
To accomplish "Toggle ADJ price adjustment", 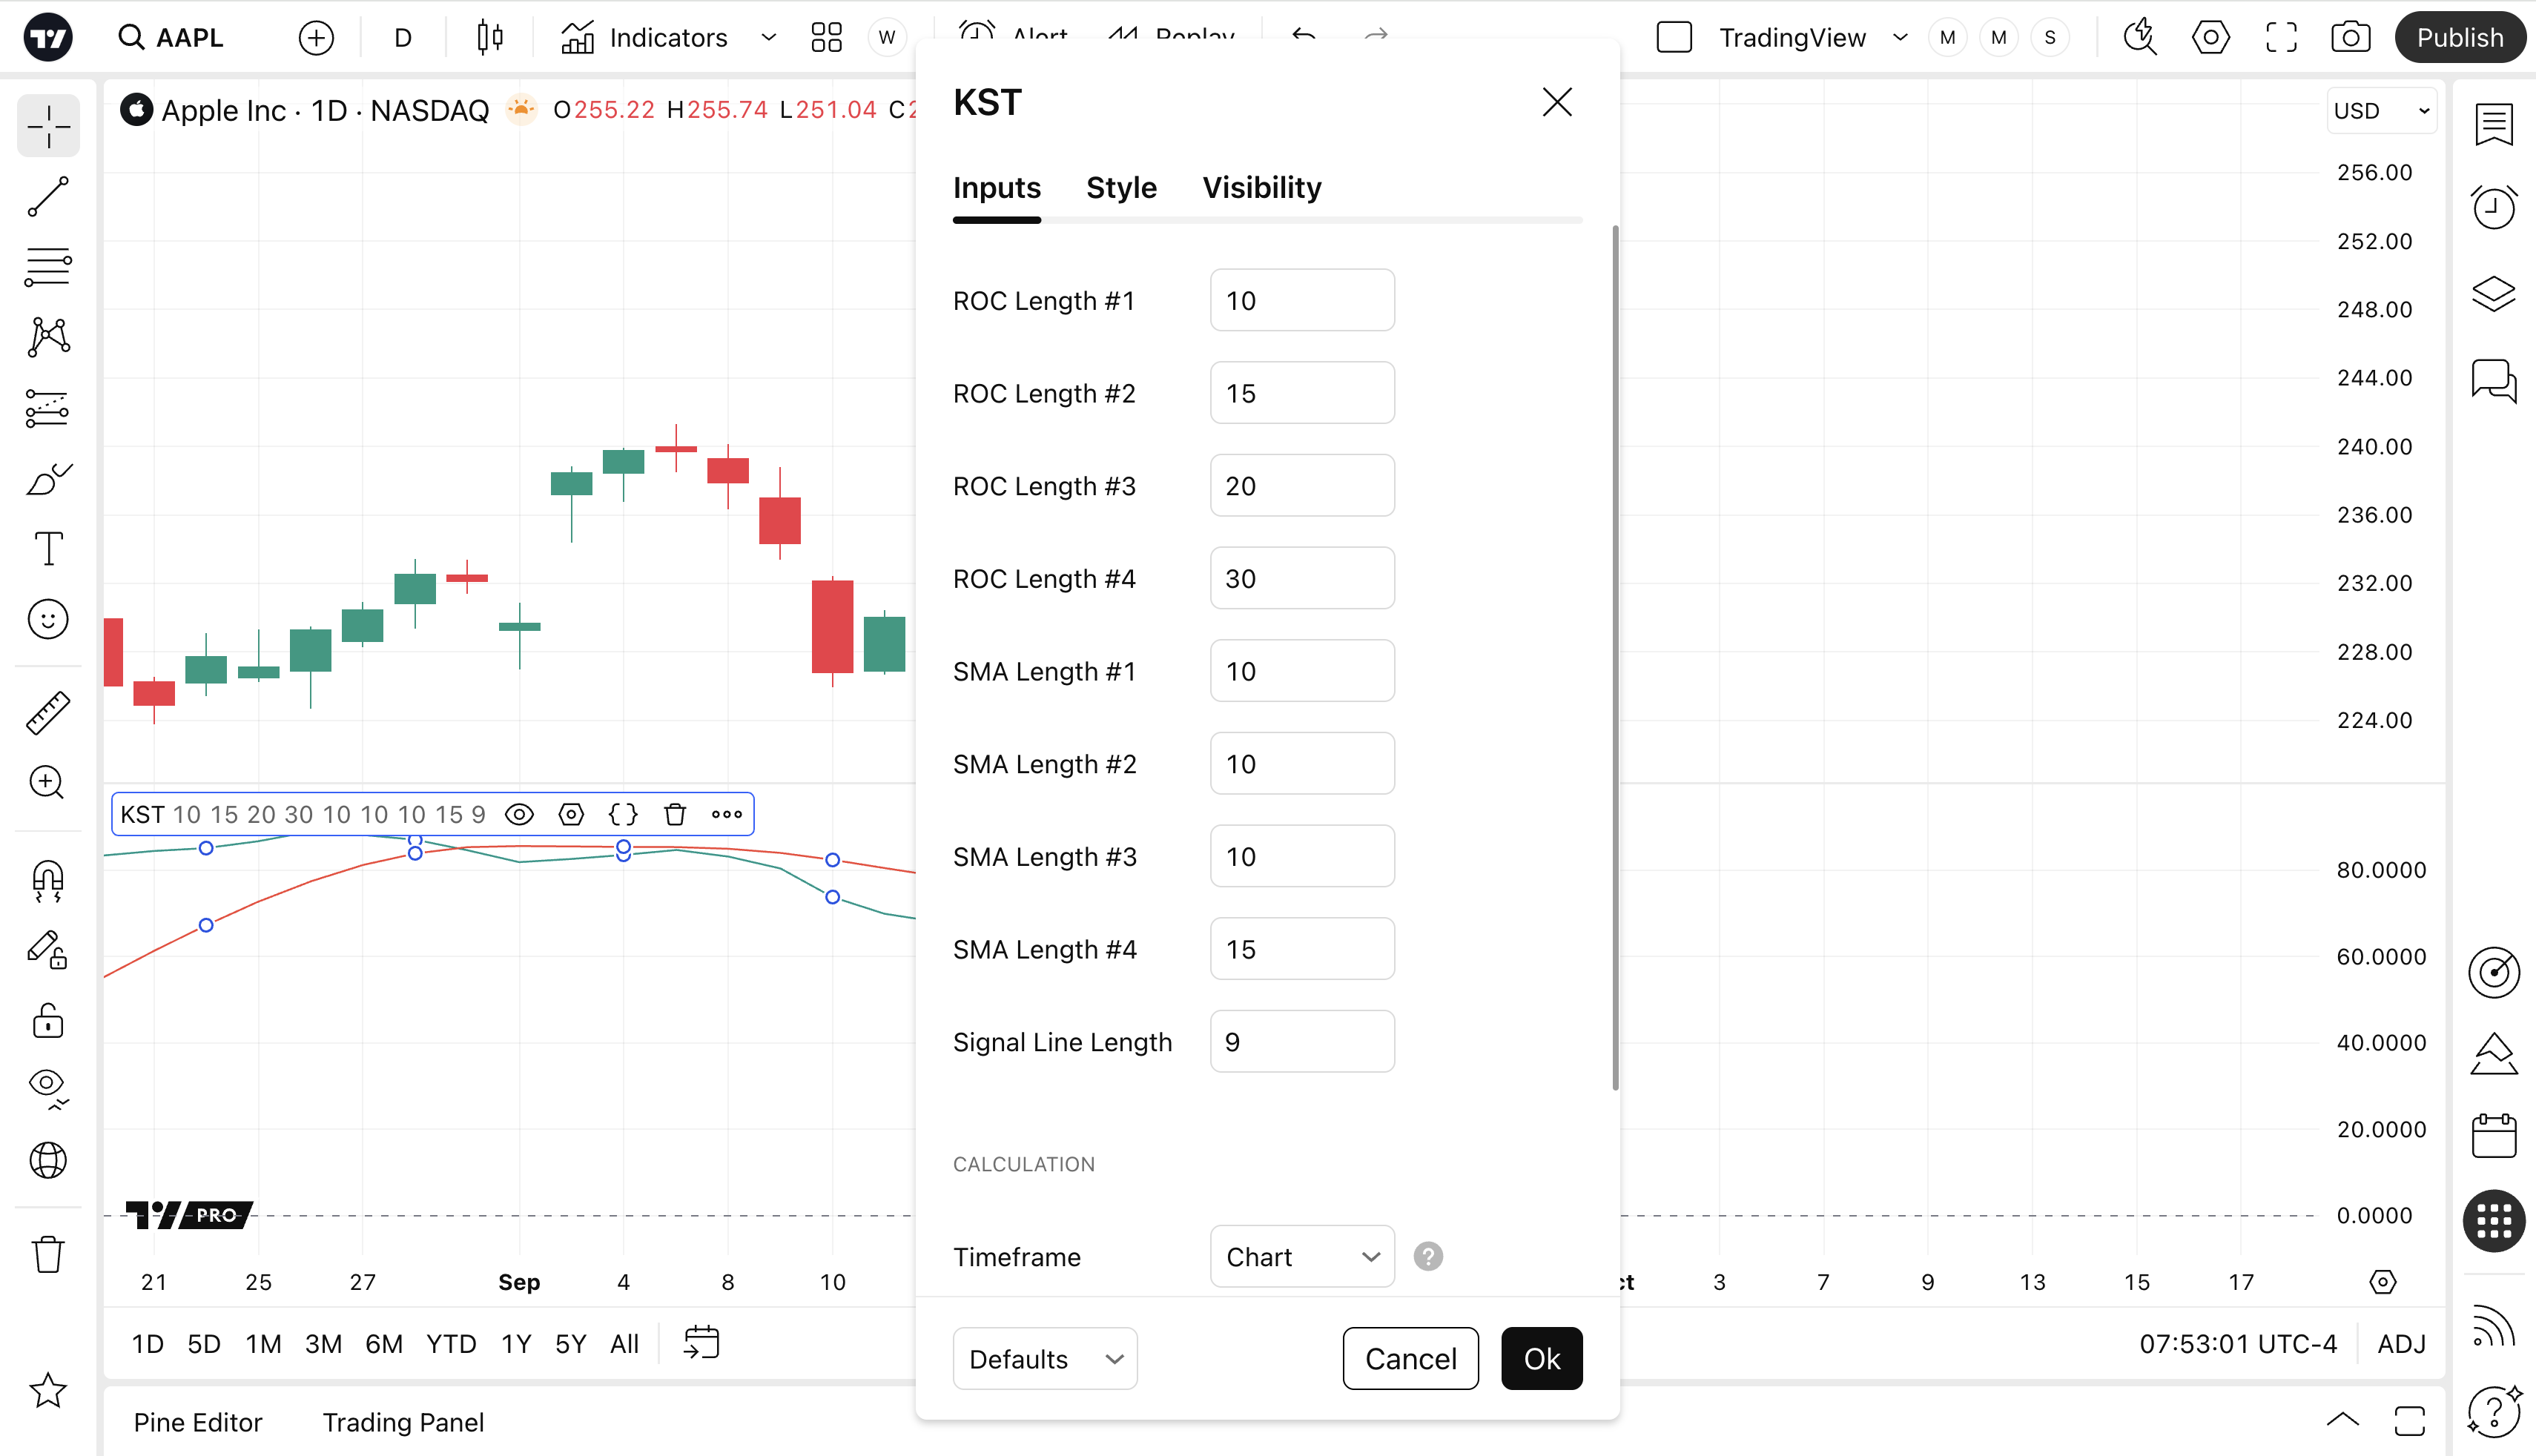I will [x=2401, y=1344].
